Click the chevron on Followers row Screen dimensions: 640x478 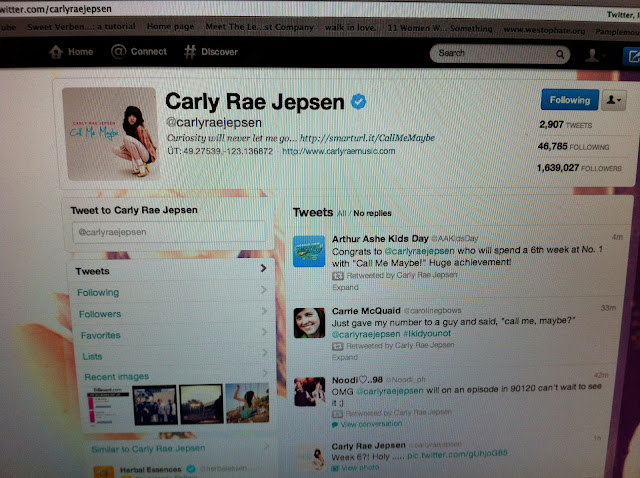pos(264,311)
